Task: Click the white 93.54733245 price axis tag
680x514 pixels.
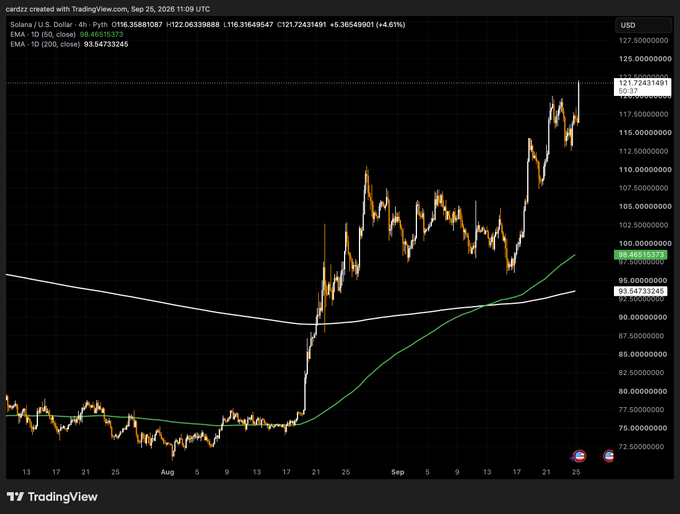Action: 641,291
